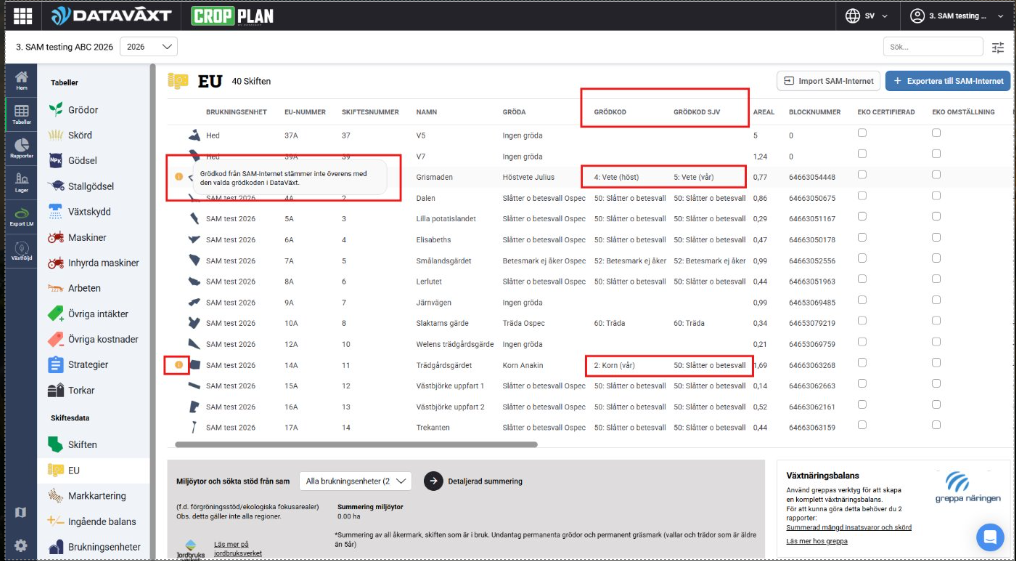Open the app grid launcher icon
Image resolution: width=1016 pixels, height=561 pixels.
coord(22,16)
